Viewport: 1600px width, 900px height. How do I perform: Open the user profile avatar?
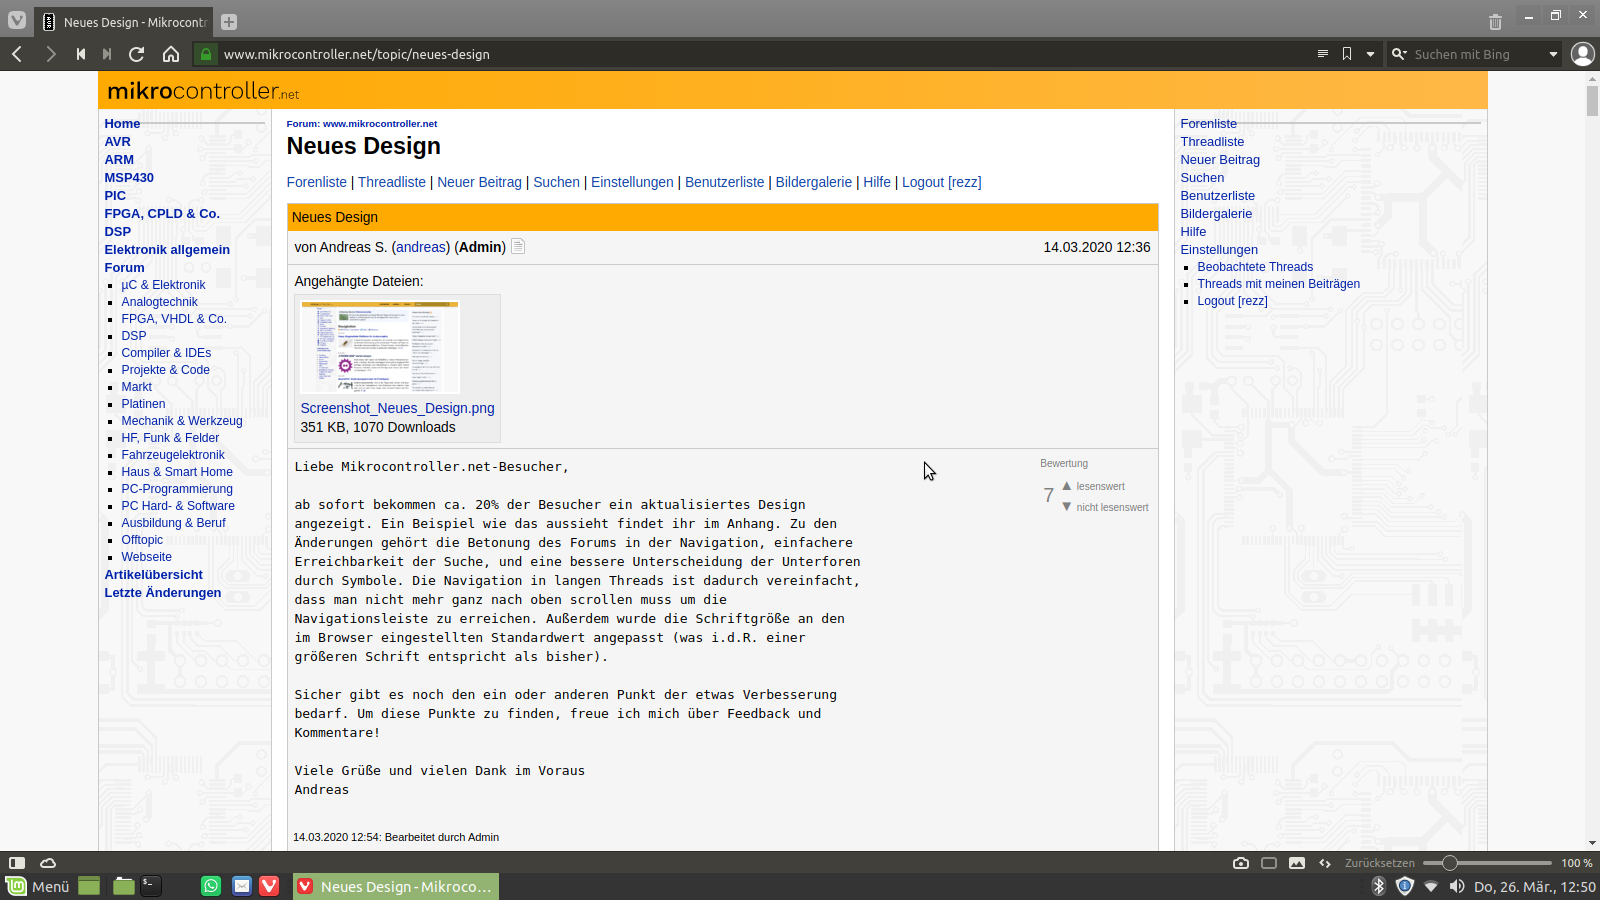point(1582,54)
